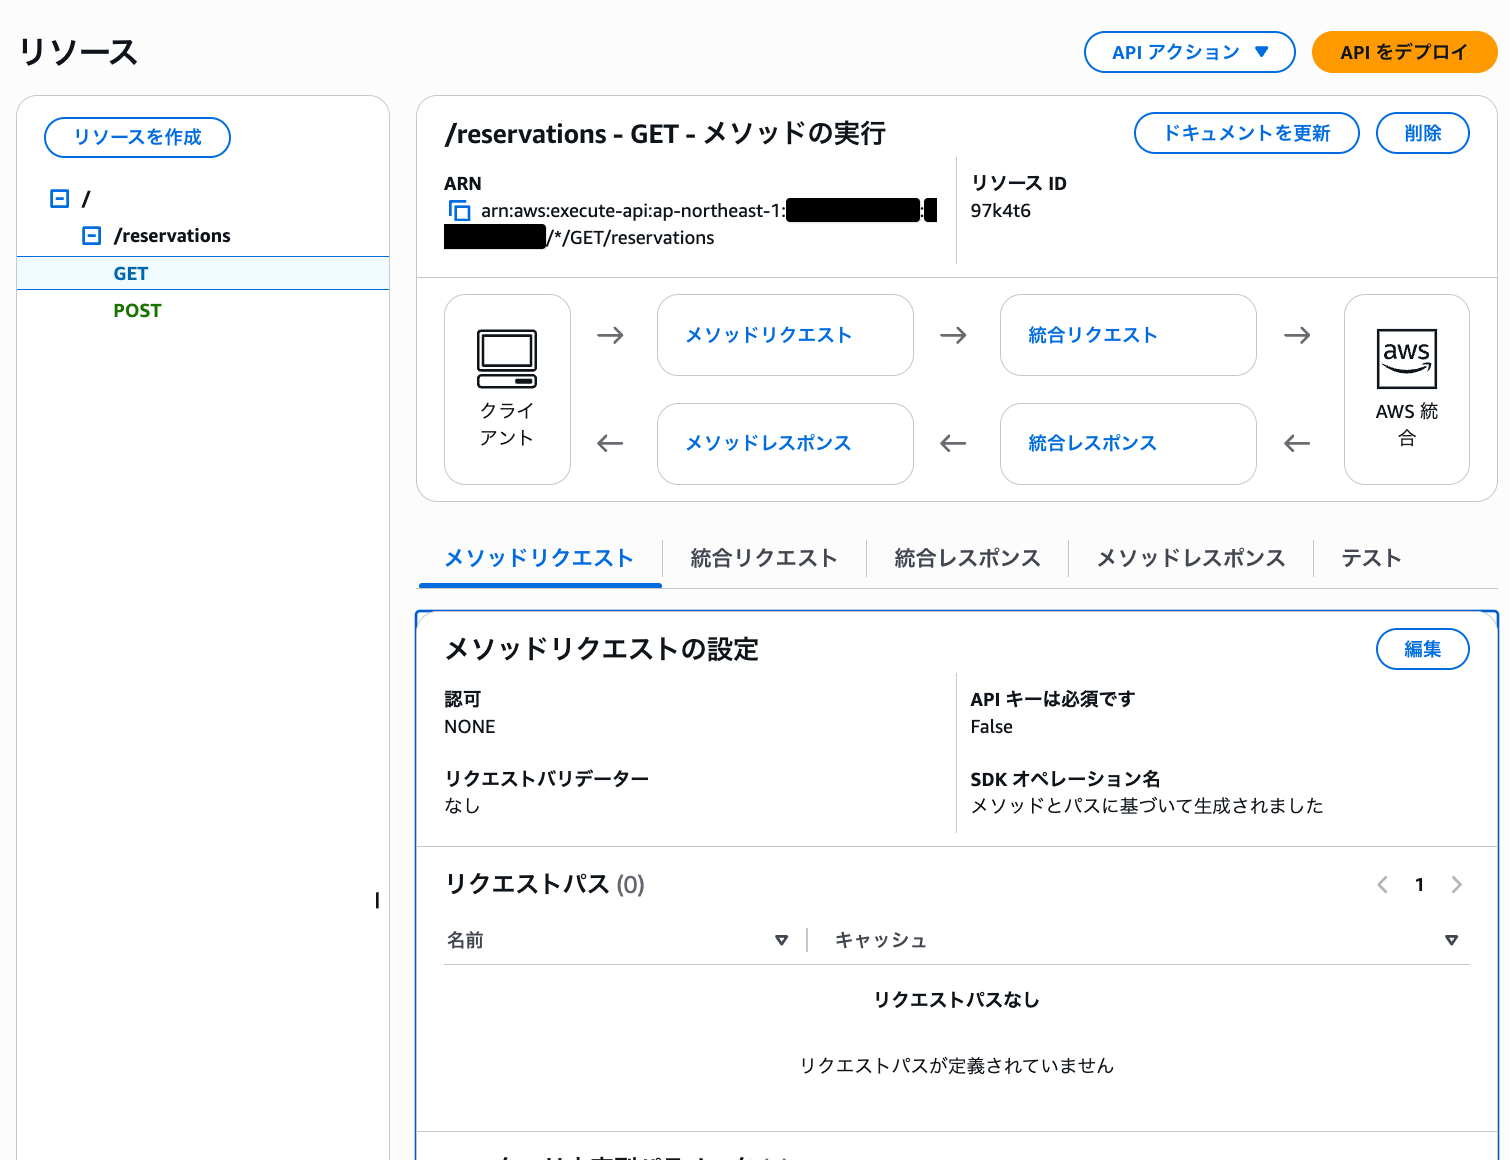
Task: Go to next page of リクエストパス list
Action: pos(1456,884)
